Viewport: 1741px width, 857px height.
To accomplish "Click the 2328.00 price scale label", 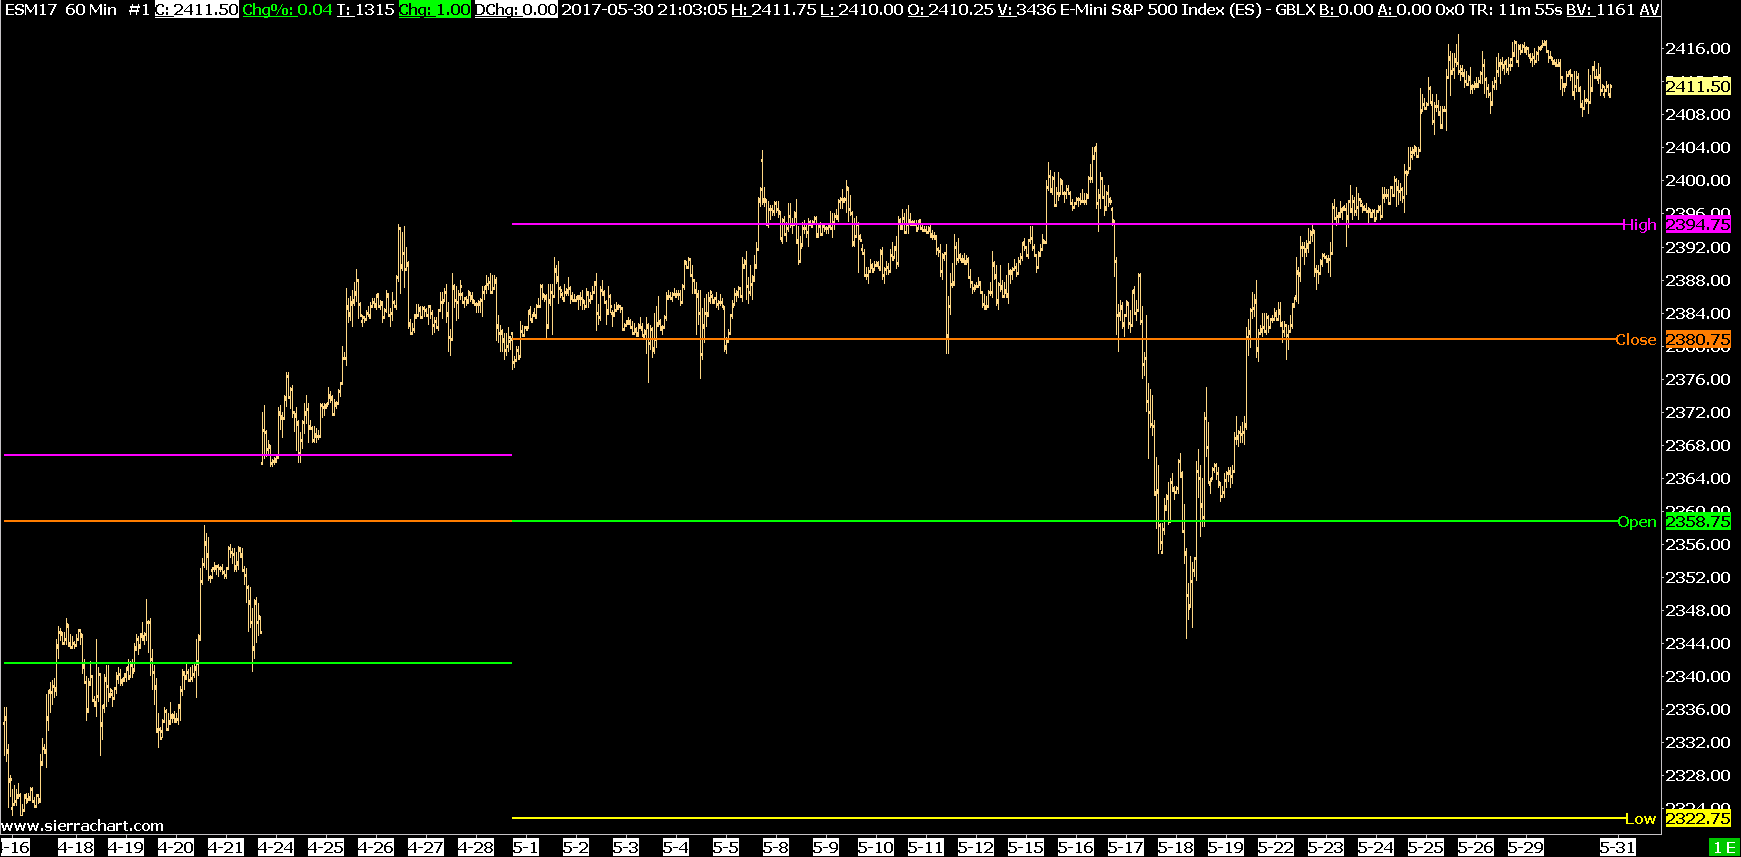I will 1697,775.
